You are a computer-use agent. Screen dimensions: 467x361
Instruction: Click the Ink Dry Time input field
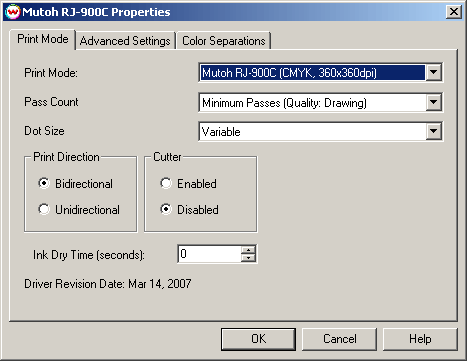pos(209,254)
